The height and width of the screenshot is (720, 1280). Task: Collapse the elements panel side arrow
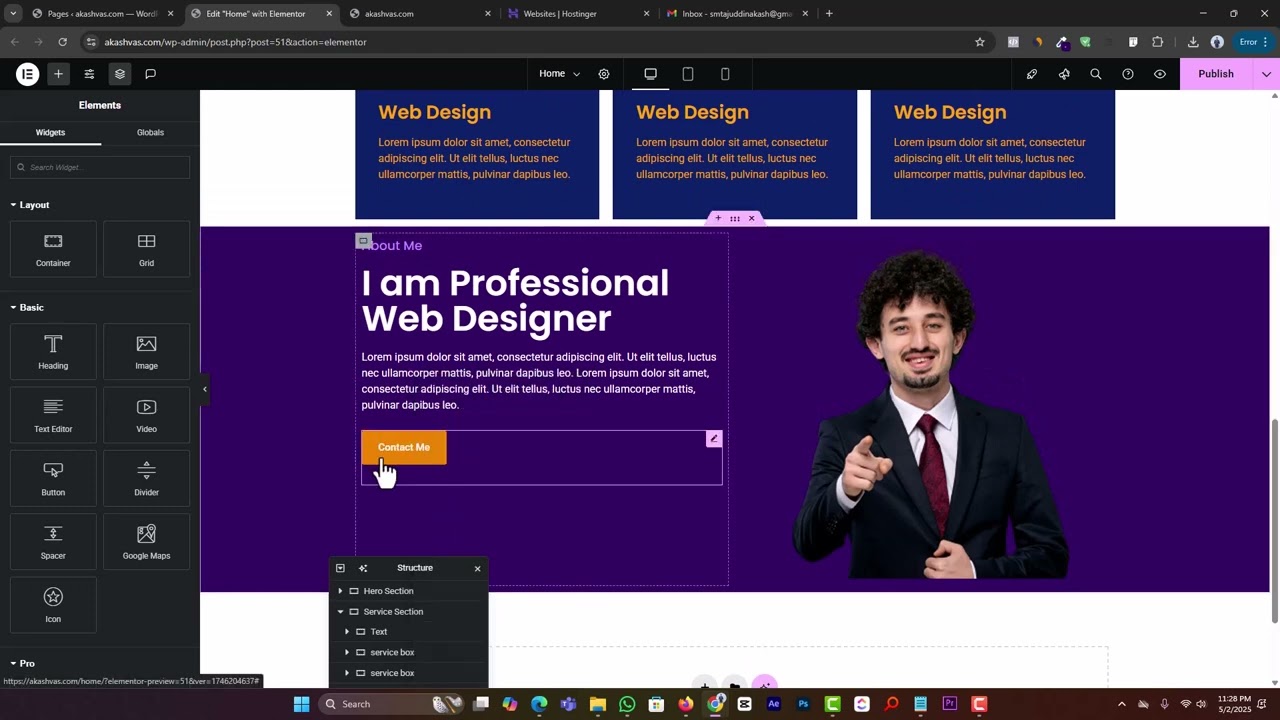pos(204,389)
